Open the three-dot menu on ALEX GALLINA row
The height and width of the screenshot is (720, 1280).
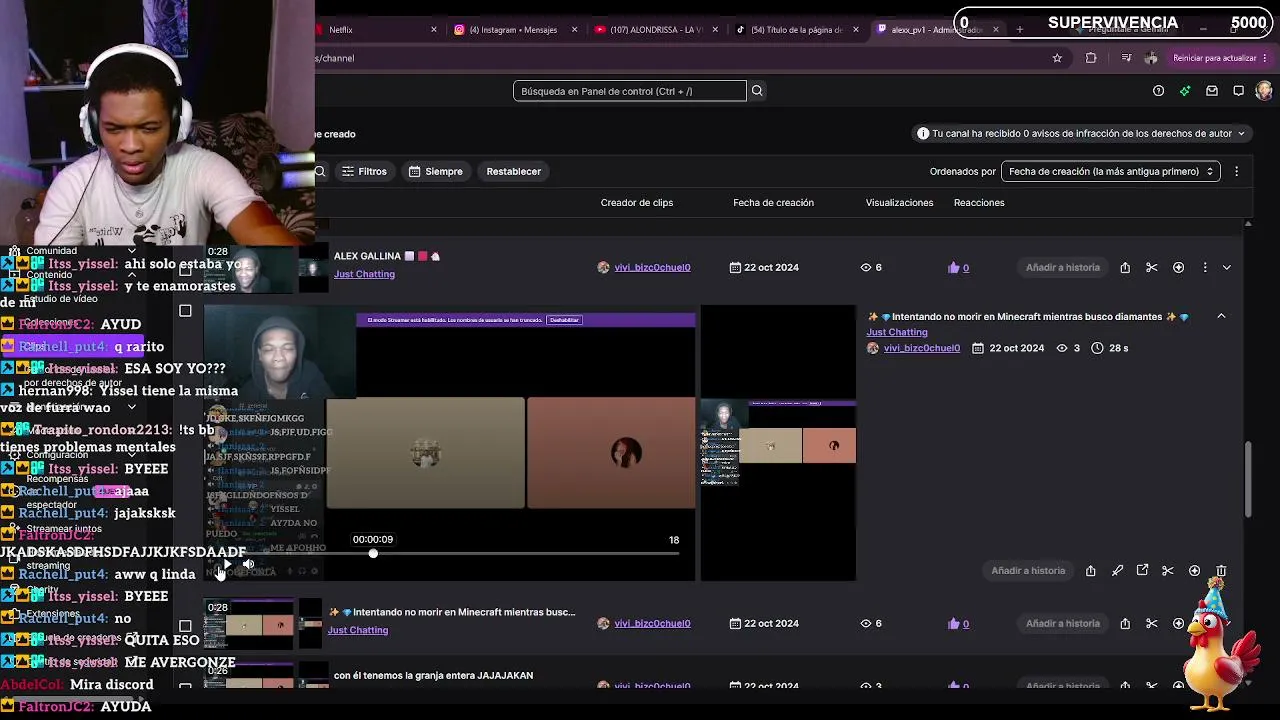pos(1205,268)
